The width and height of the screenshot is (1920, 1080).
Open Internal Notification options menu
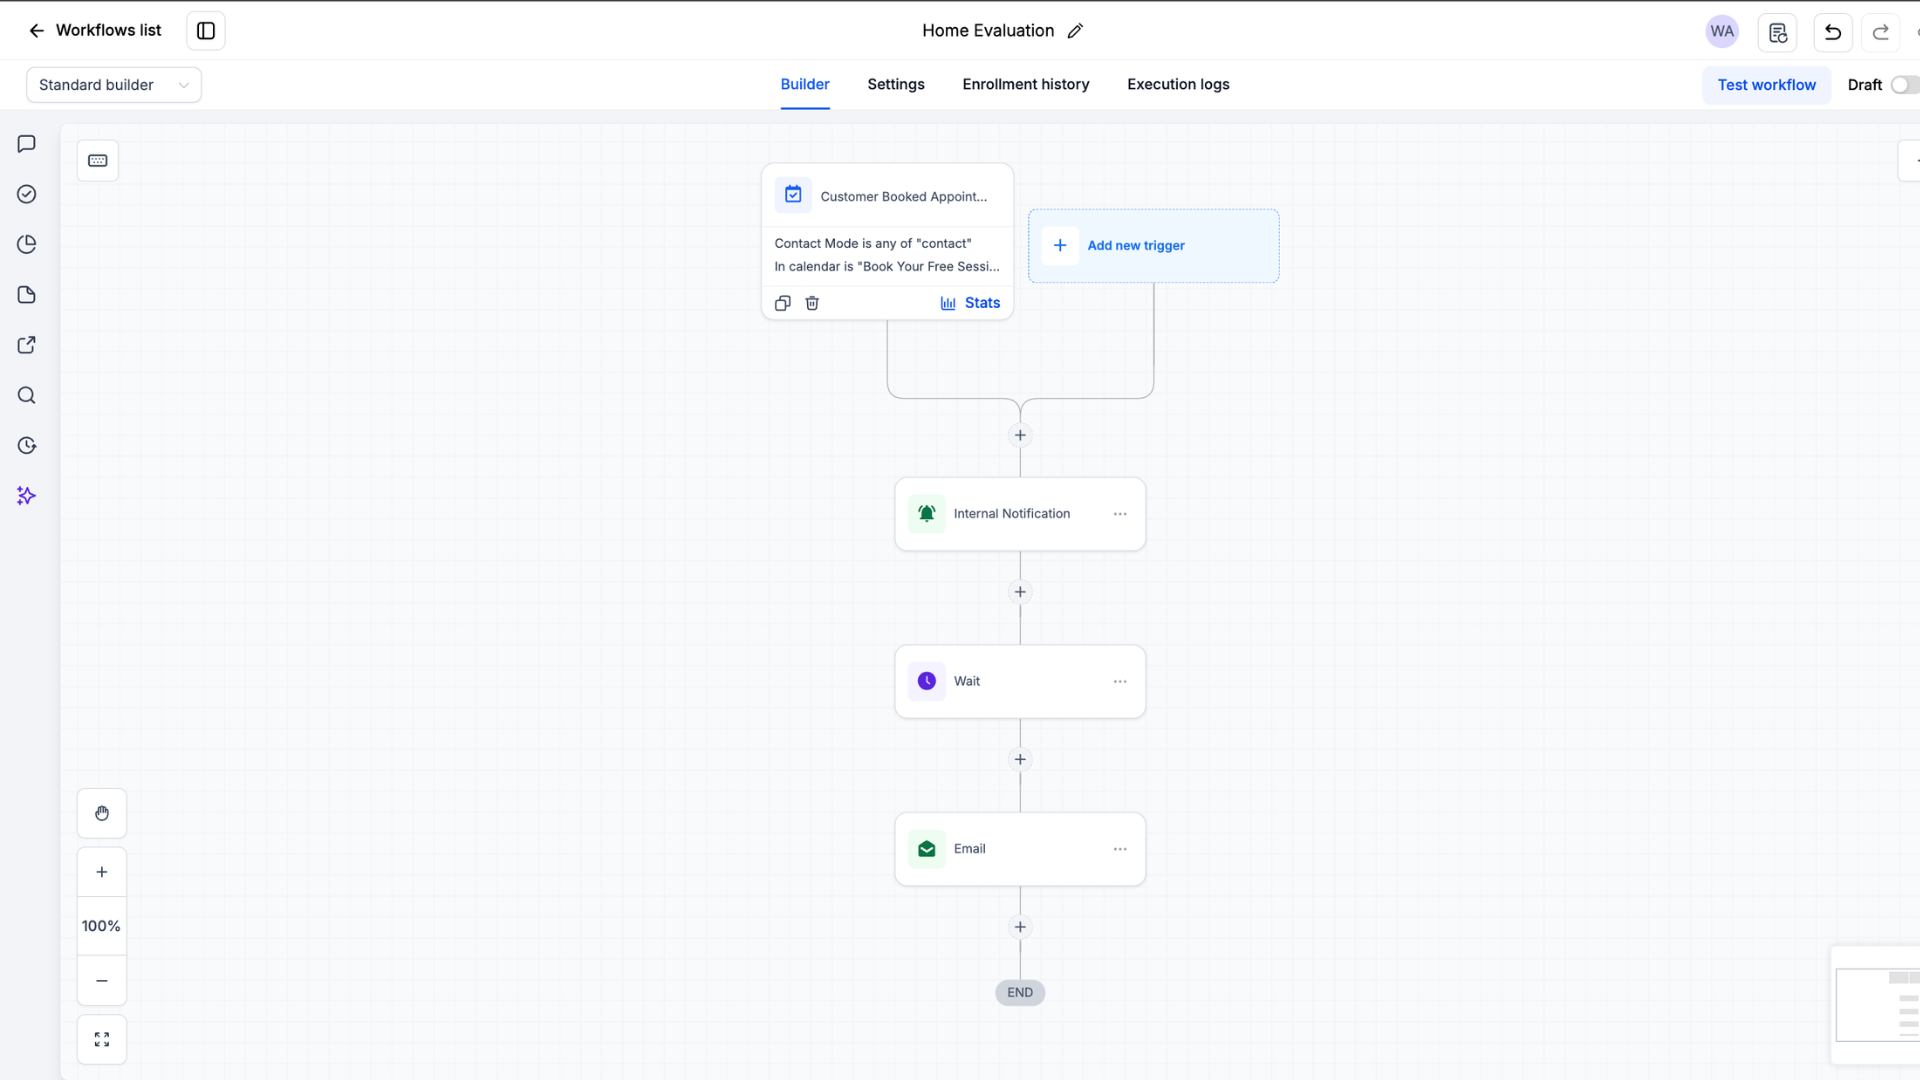point(1120,514)
